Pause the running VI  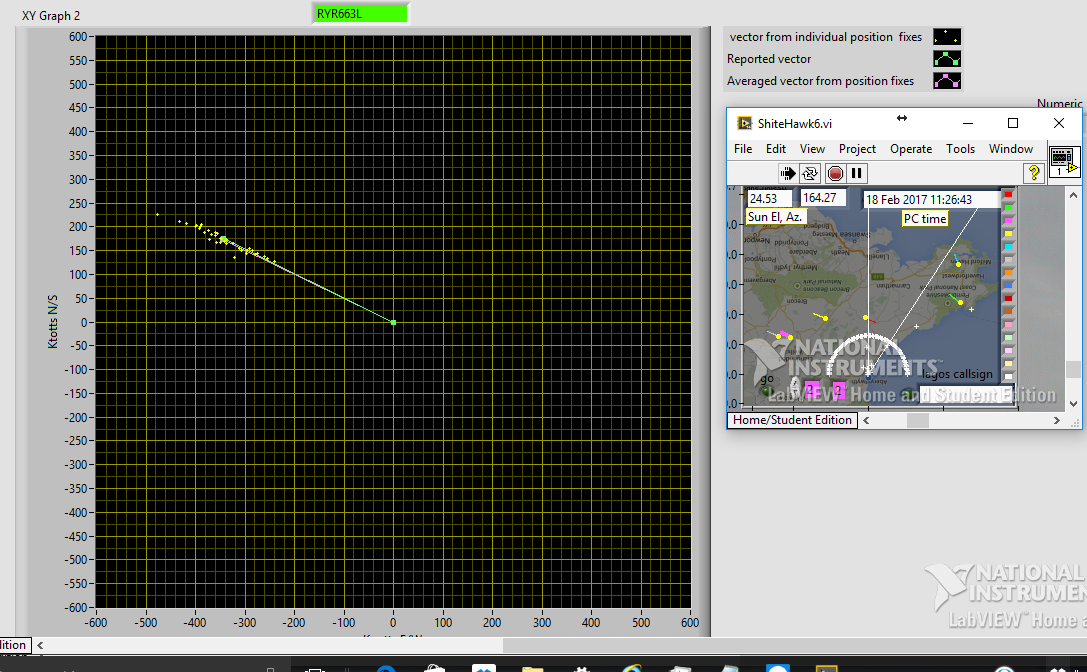pyautogui.click(x=857, y=173)
